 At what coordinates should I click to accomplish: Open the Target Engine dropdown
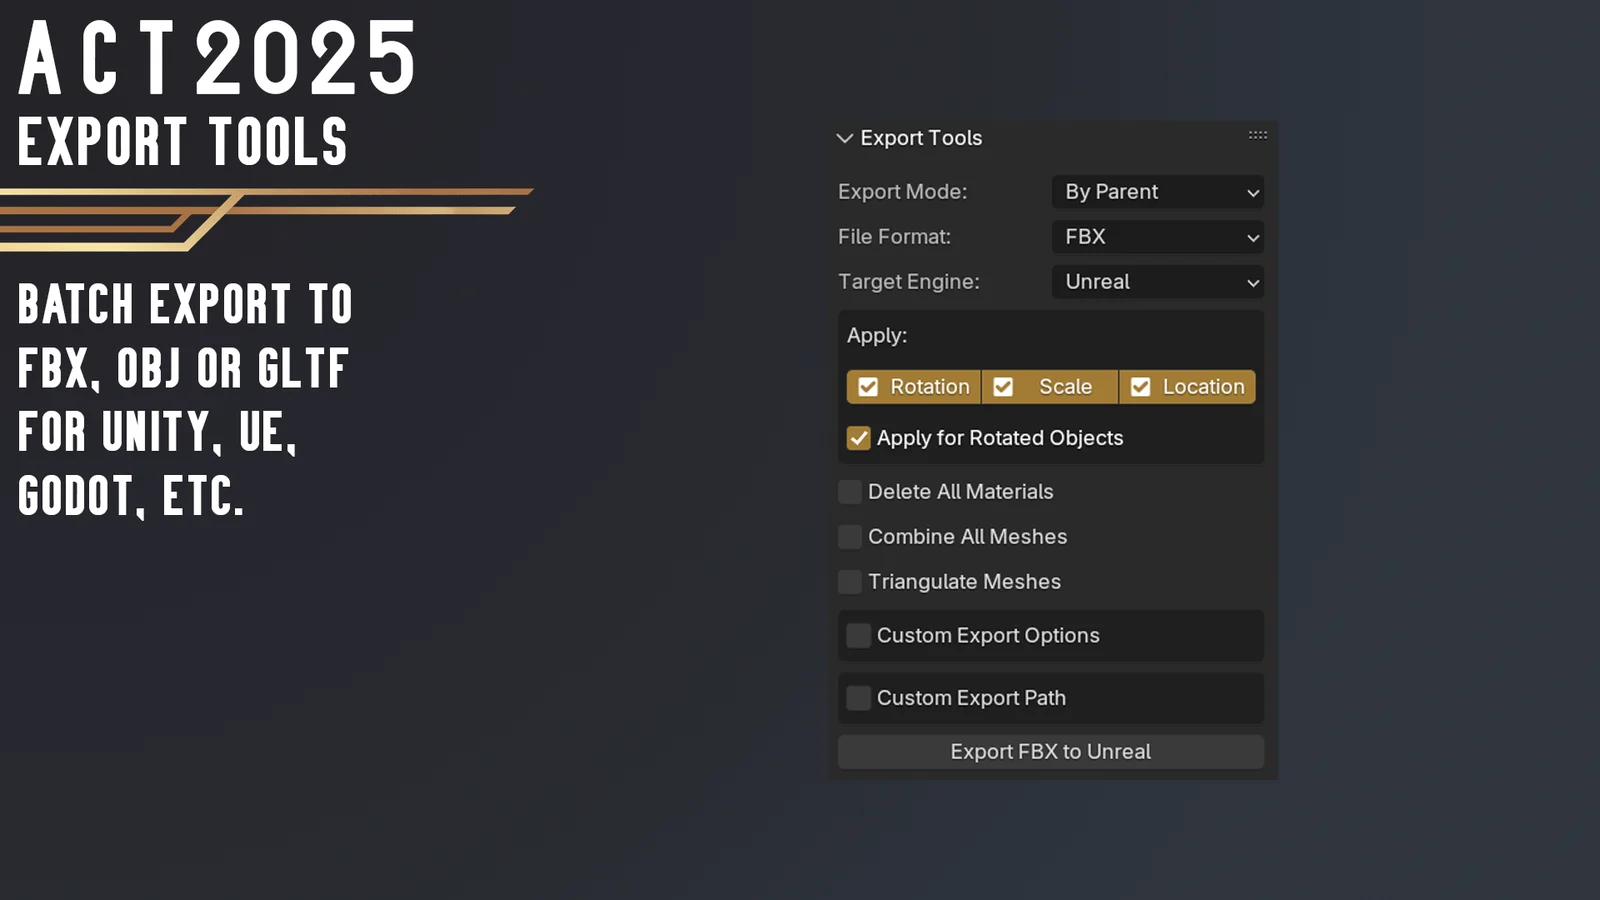coord(1157,282)
